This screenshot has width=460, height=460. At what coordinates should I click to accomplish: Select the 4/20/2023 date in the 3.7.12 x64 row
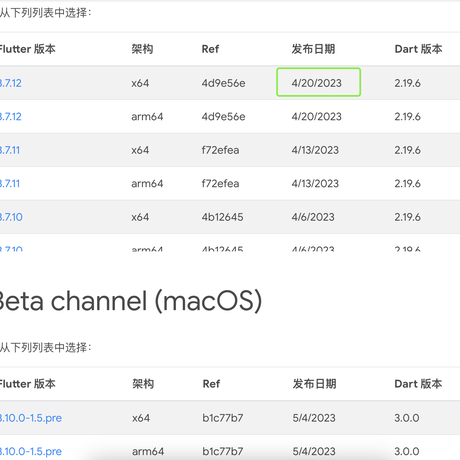click(x=317, y=83)
